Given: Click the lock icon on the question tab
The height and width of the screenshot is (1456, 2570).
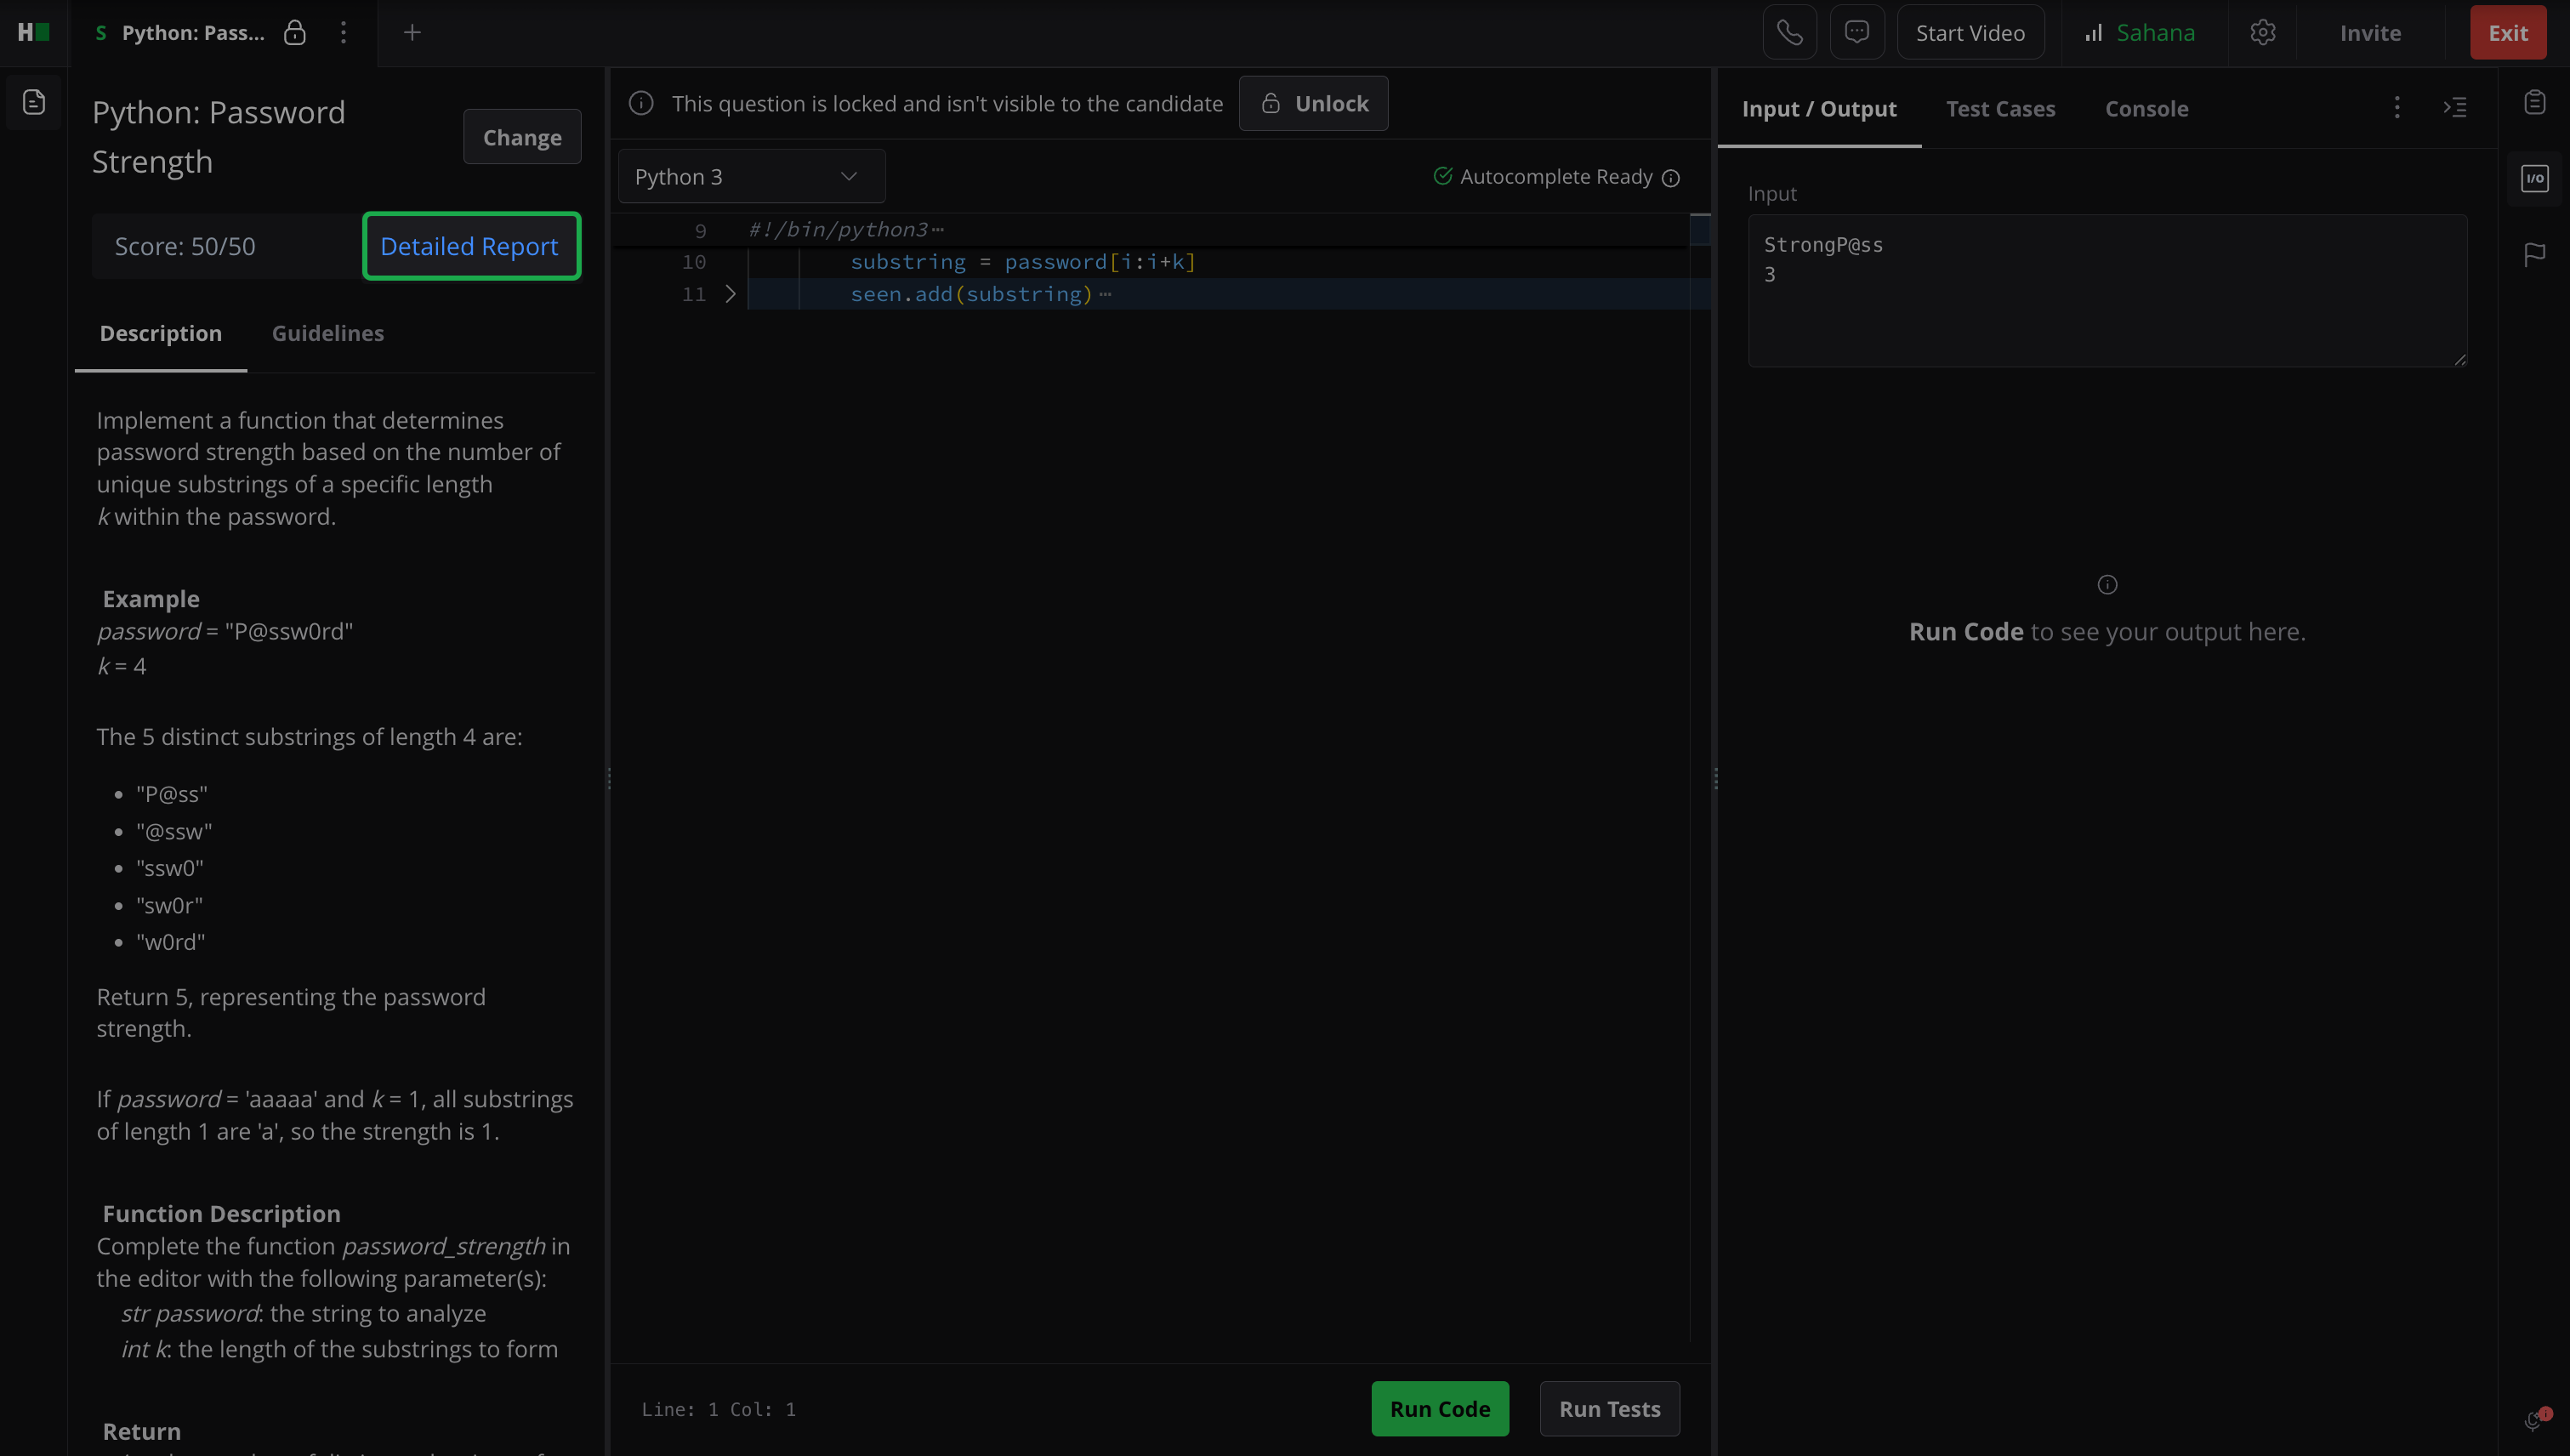Looking at the screenshot, I should 294,33.
